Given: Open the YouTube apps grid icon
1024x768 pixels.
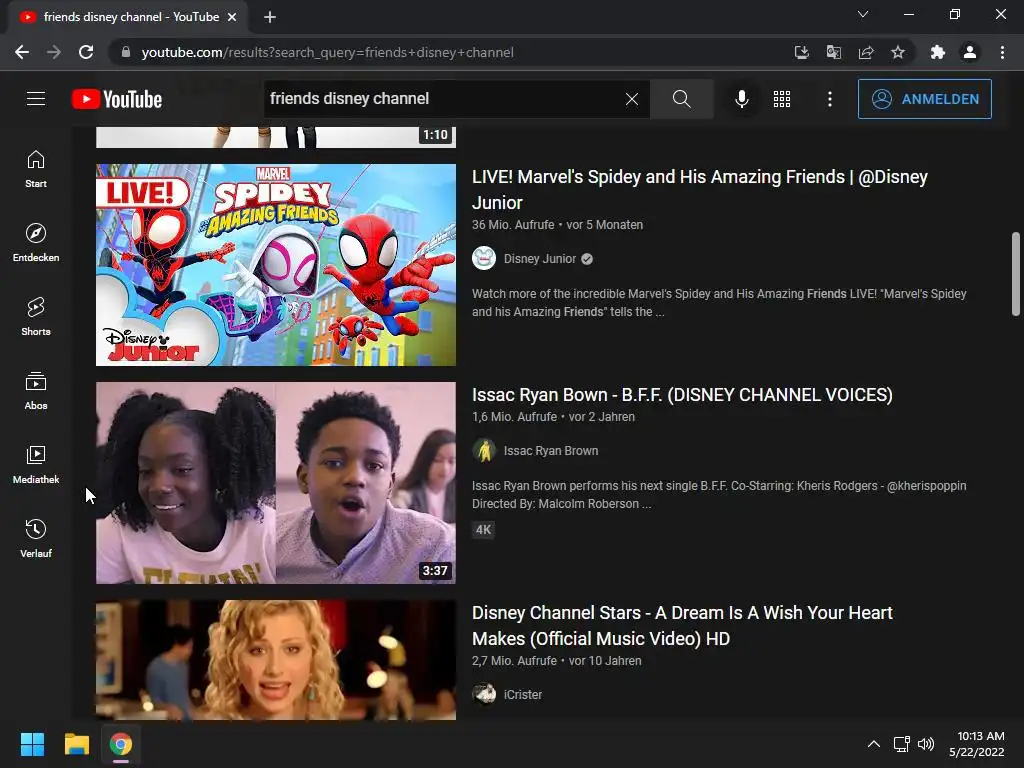Looking at the screenshot, I should pos(782,99).
